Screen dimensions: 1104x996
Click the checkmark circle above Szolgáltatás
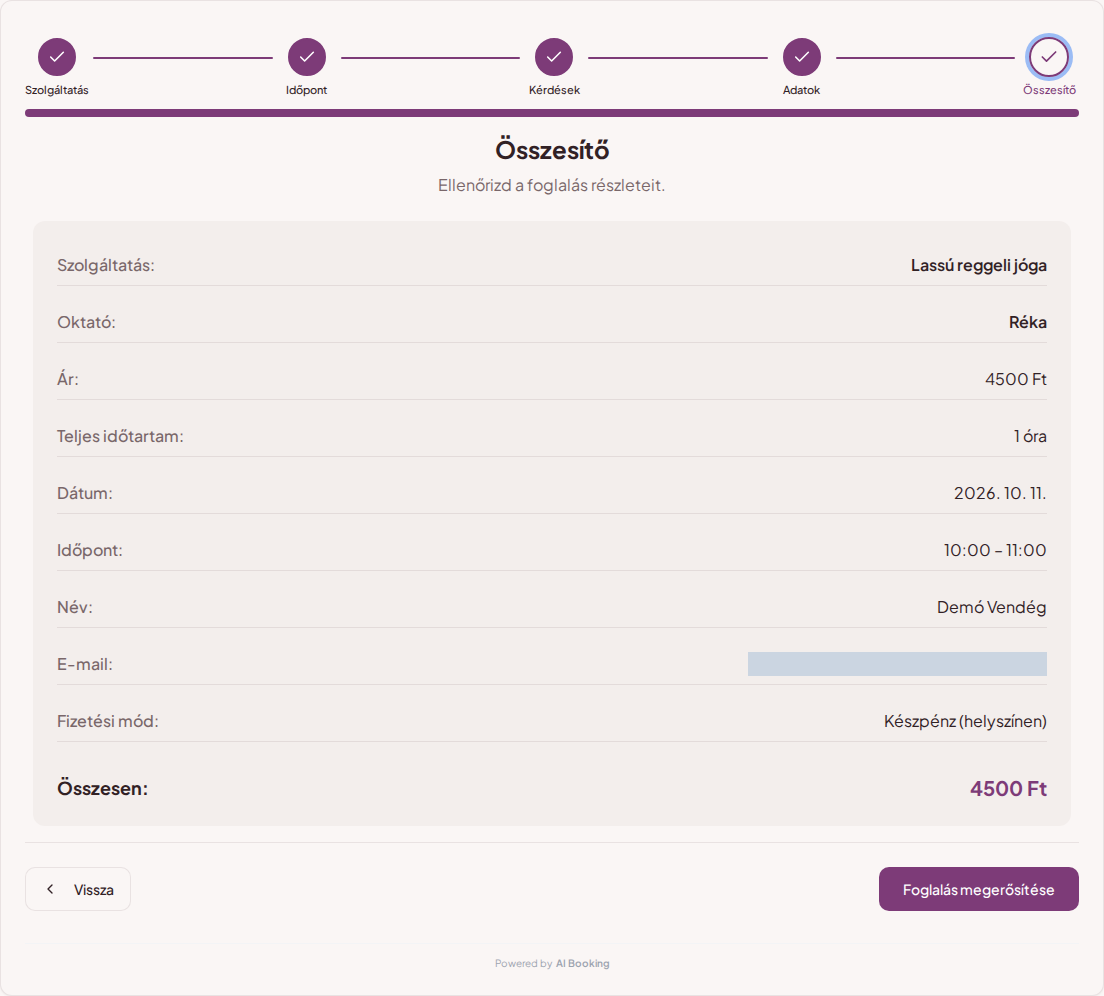tap(57, 57)
